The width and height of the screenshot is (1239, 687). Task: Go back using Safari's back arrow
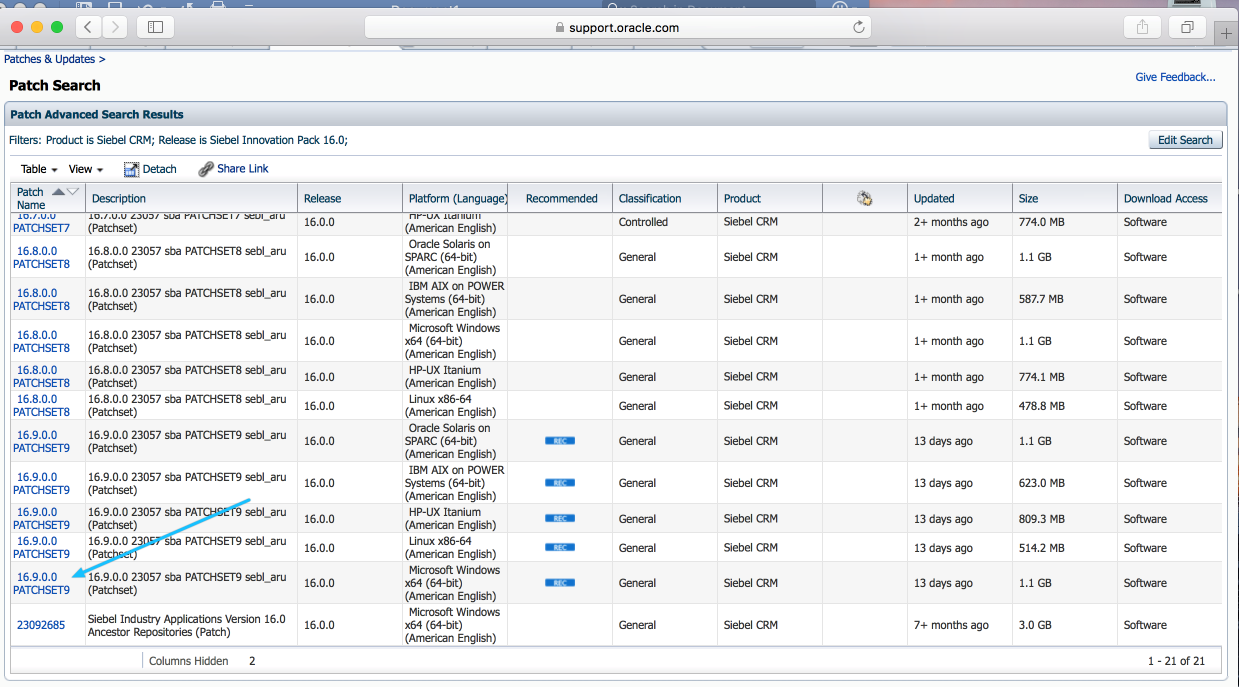pos(88,27)
